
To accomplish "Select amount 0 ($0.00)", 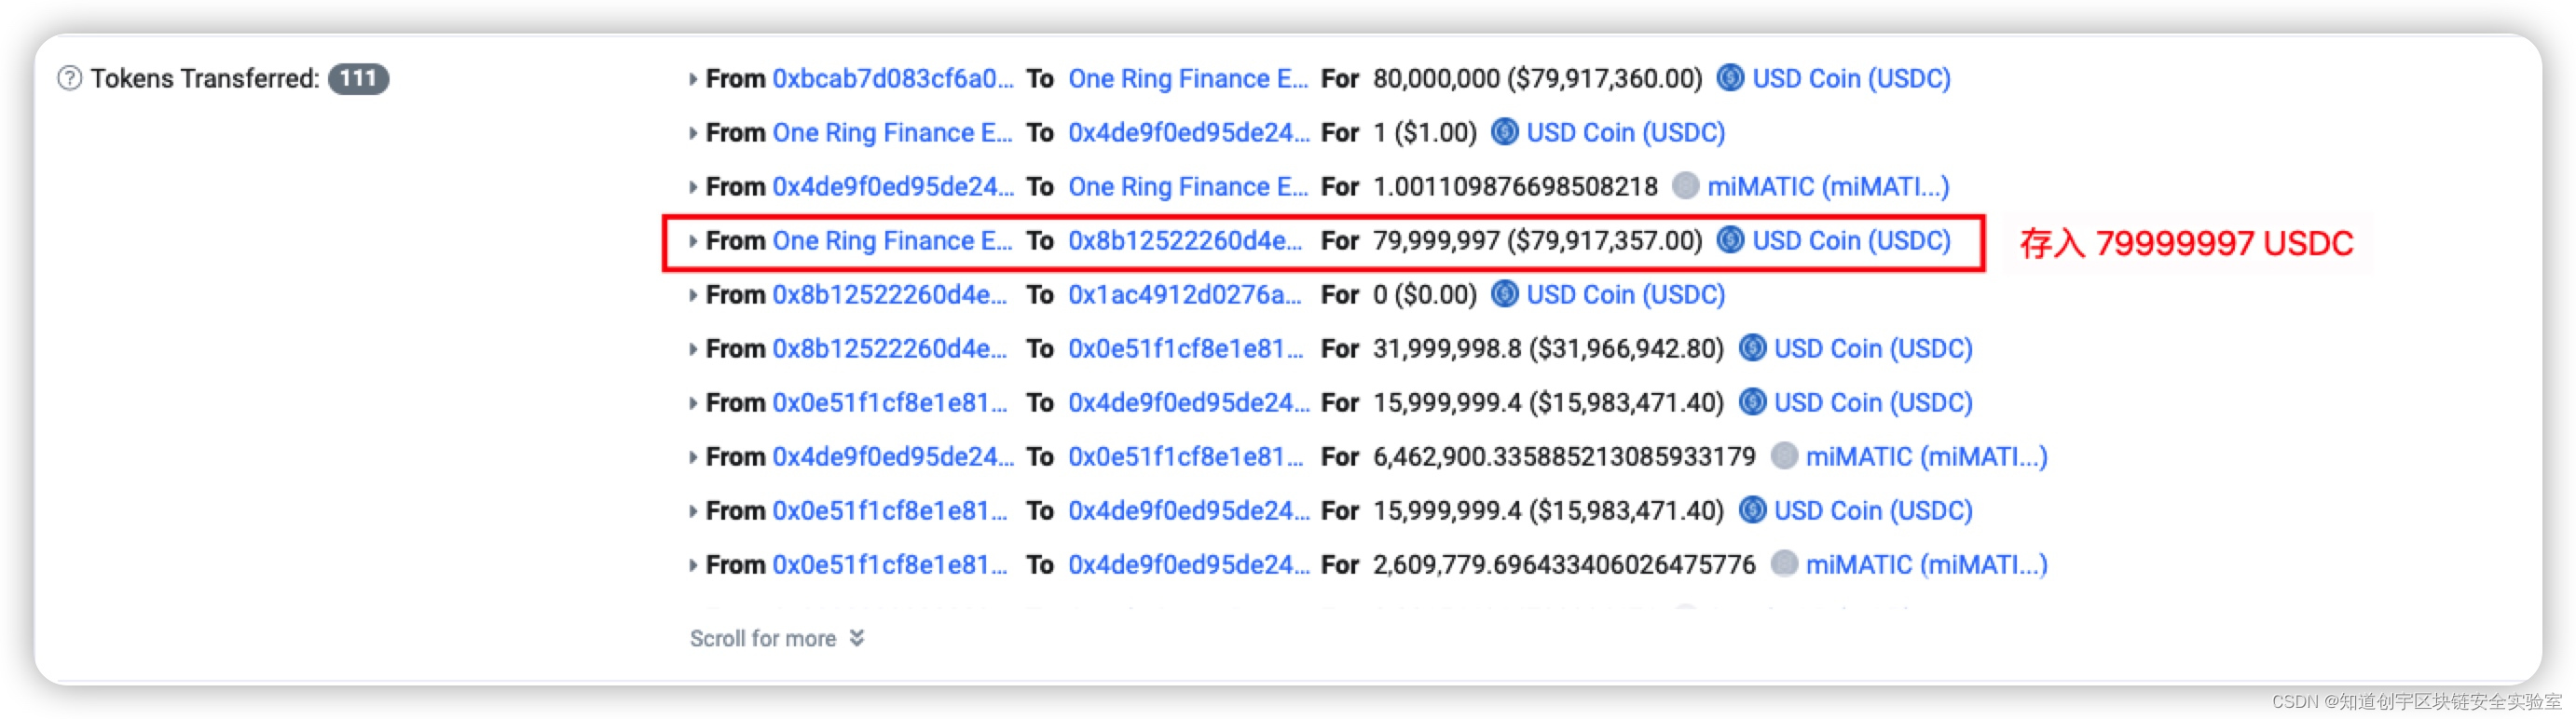I will [x=1424, y=294].
